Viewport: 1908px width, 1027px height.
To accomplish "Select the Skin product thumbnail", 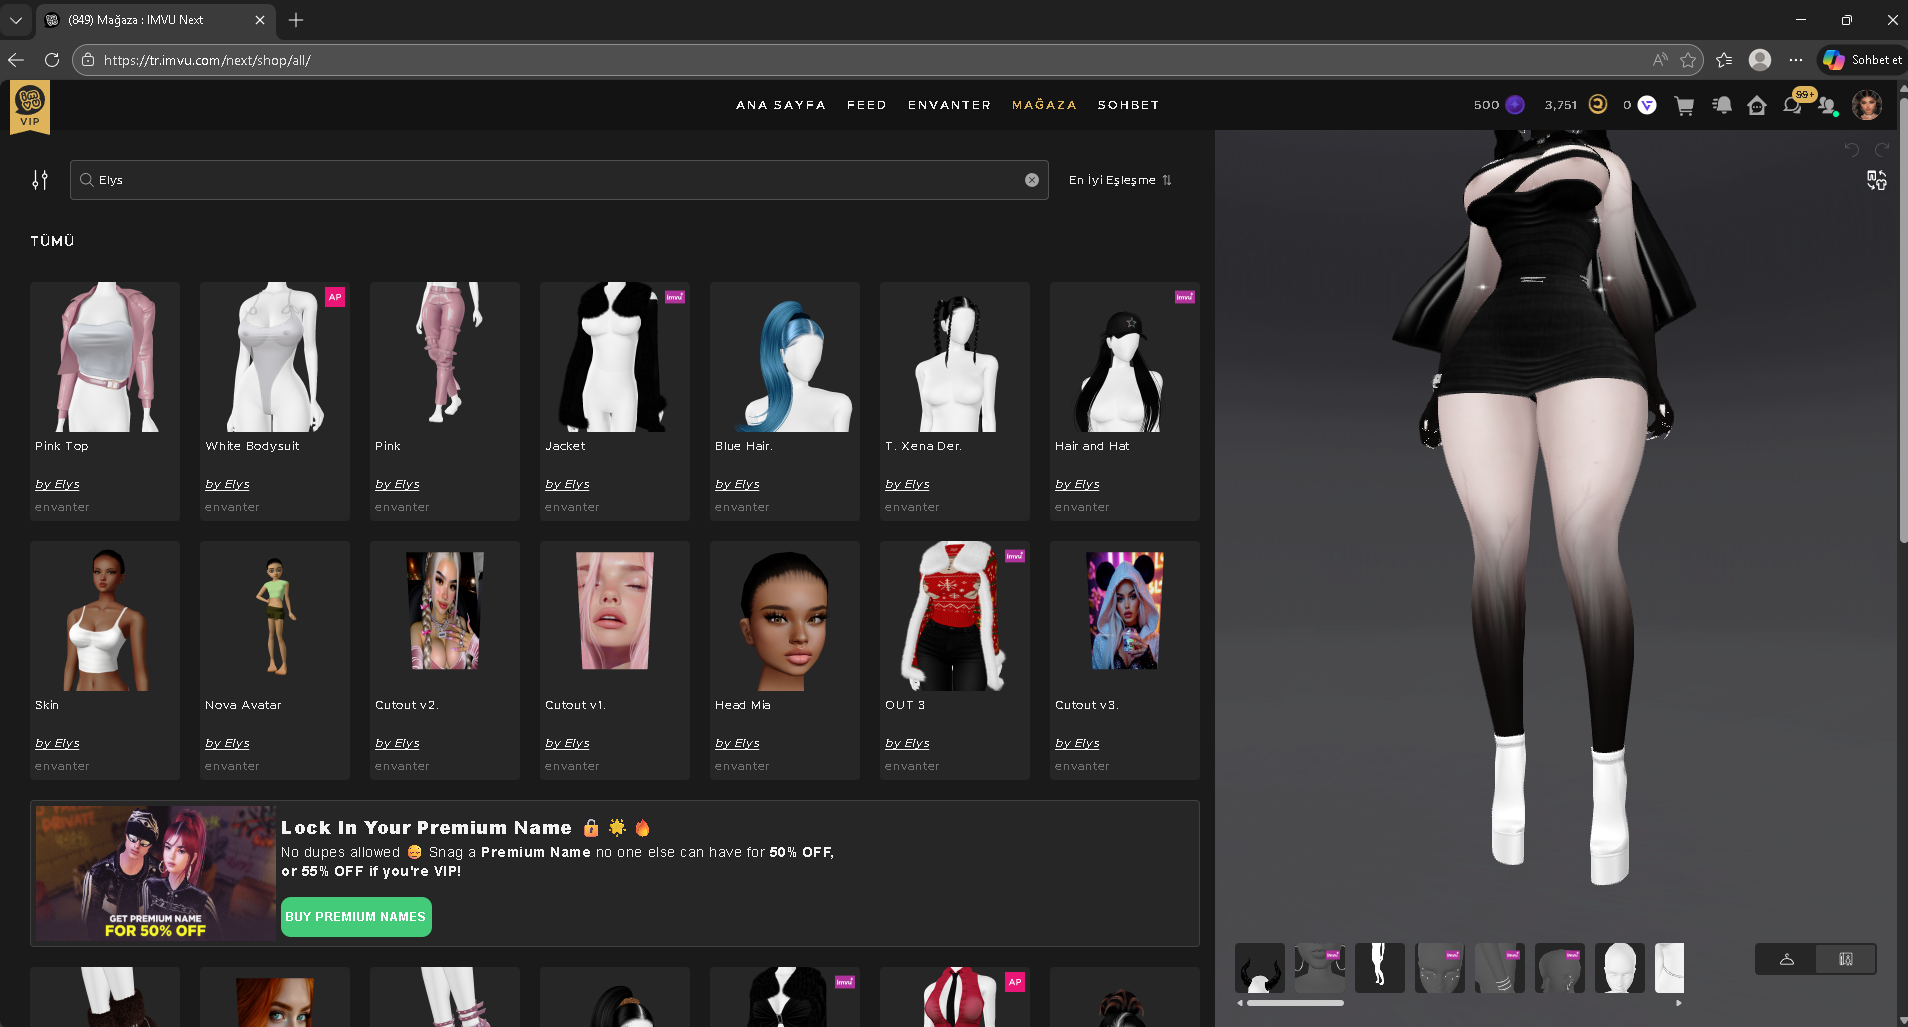I will click(105, 616).
